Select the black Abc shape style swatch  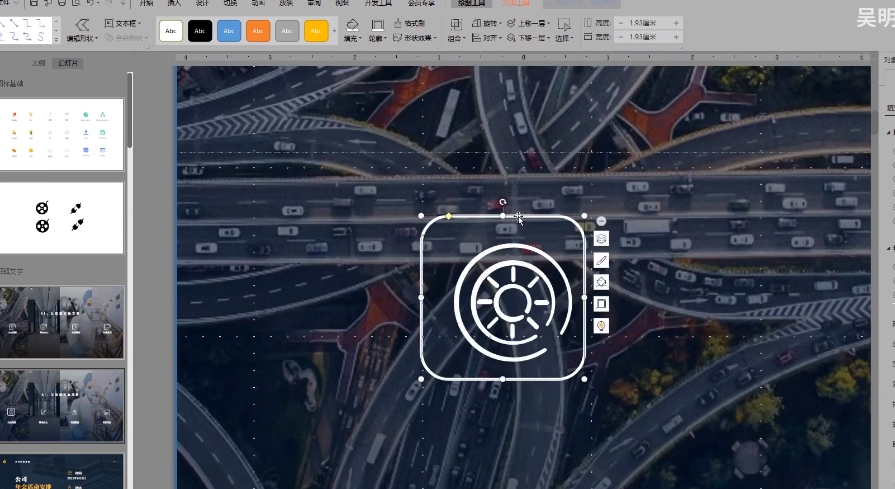(200, 32)
